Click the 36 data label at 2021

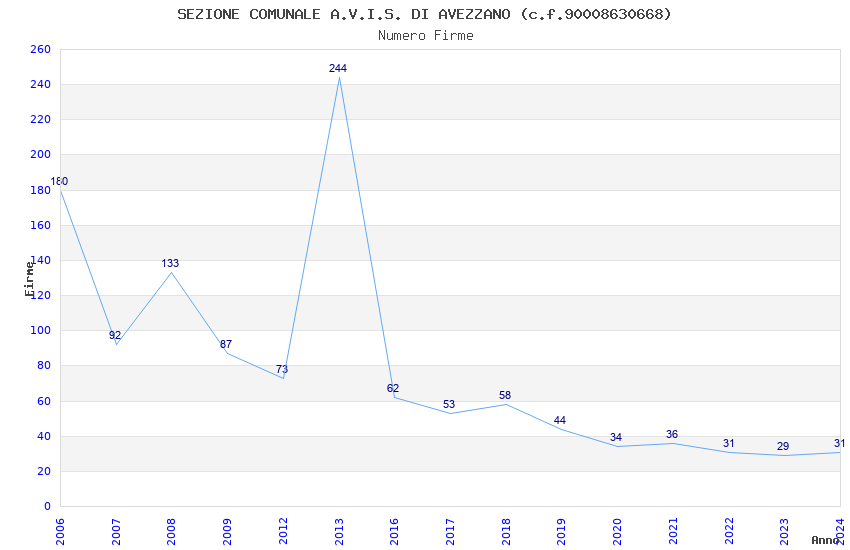pos(672,435)
